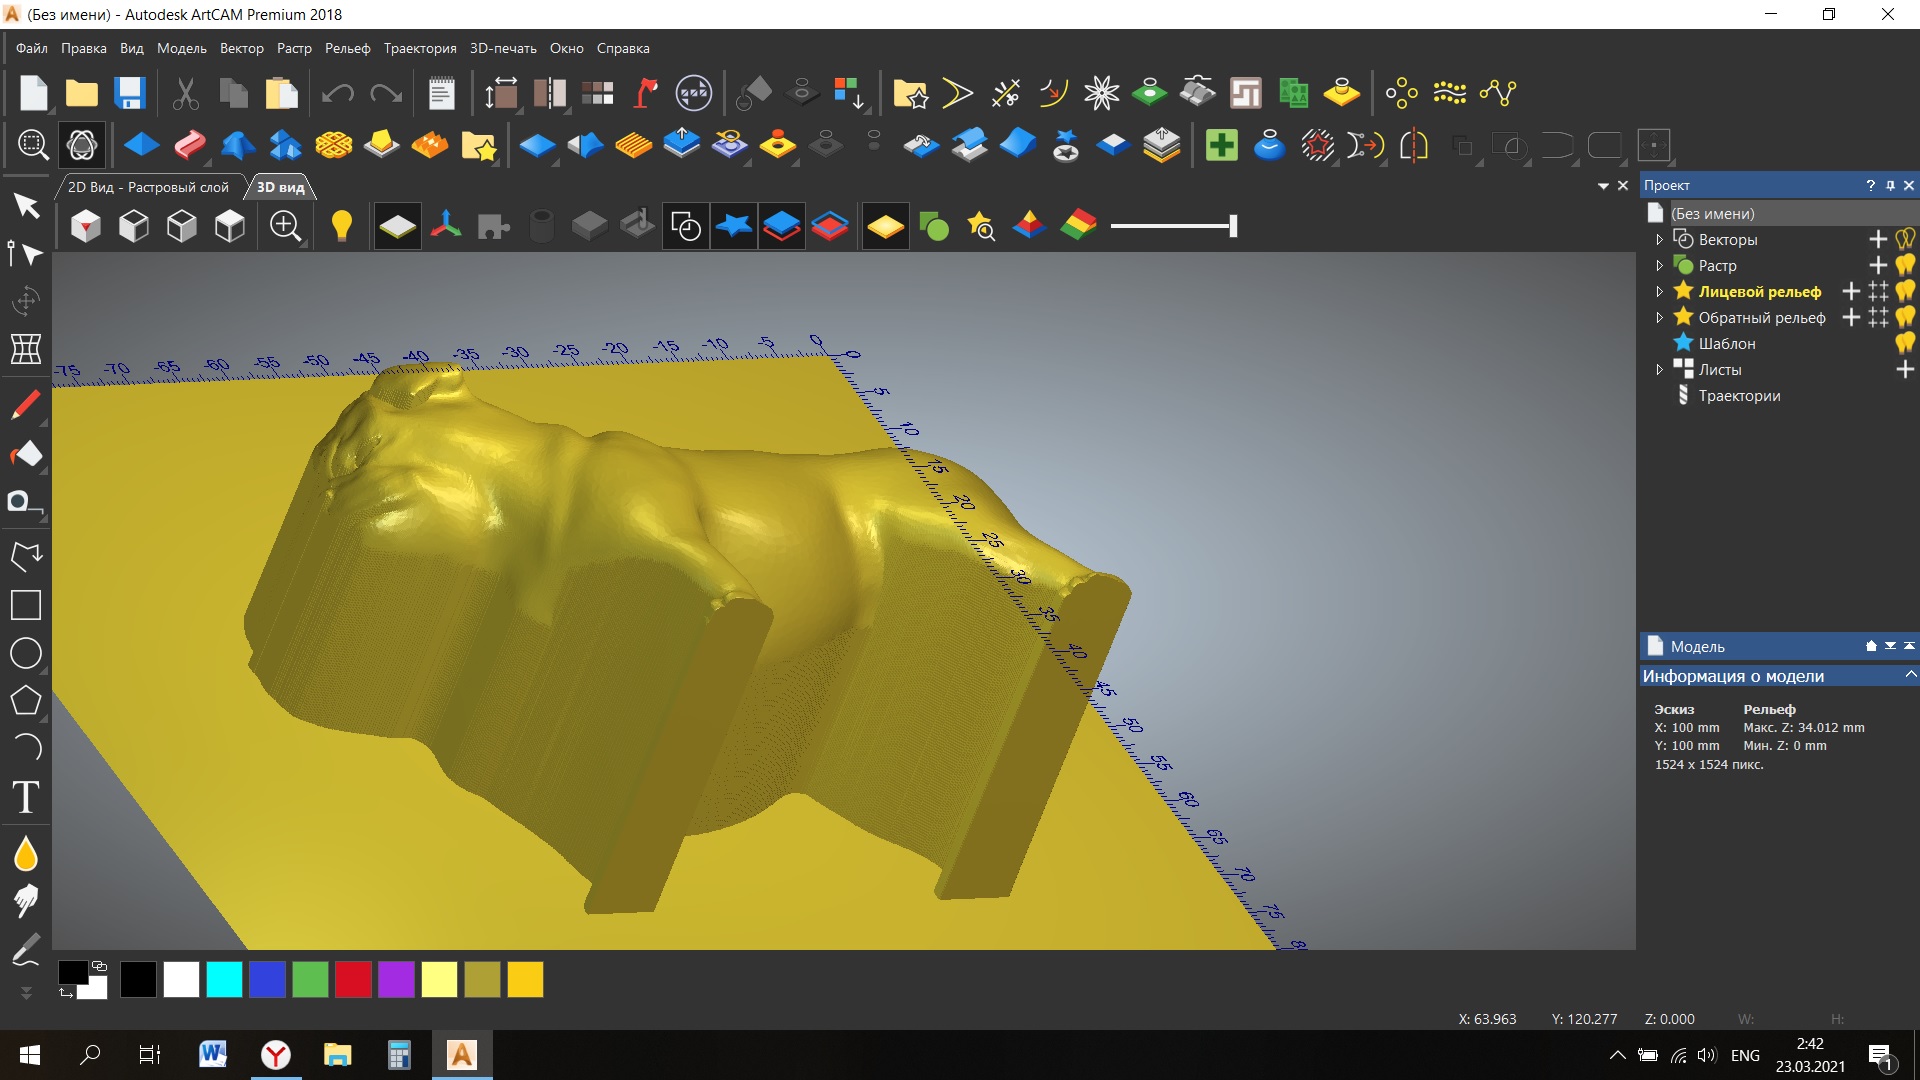
Task: Select the Create Ellipse circle tool
Action: pyautogui.click(x=26, y=653)
